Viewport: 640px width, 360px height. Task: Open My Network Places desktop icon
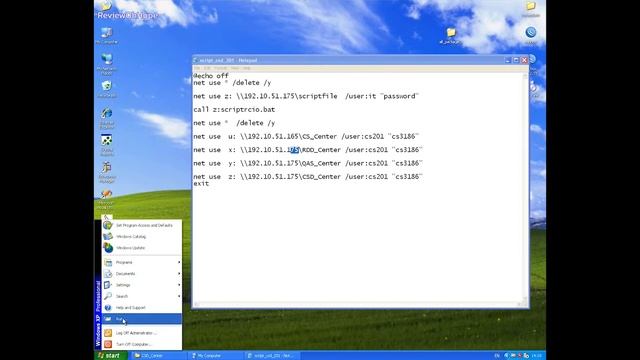pyautogui.click(x=107, y=64)
